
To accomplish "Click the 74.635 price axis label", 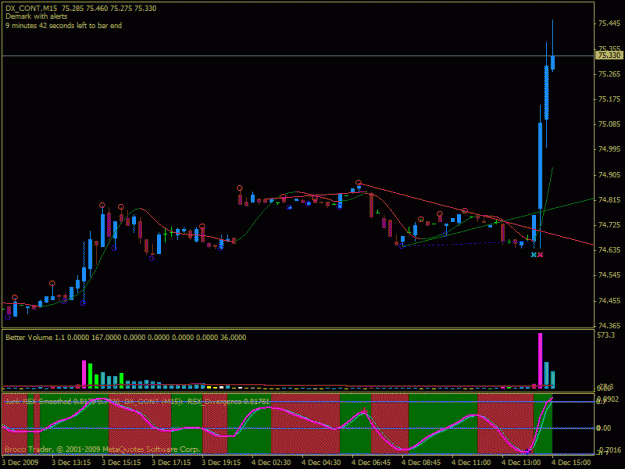I will pyautogui.click(x=609, y=250).
